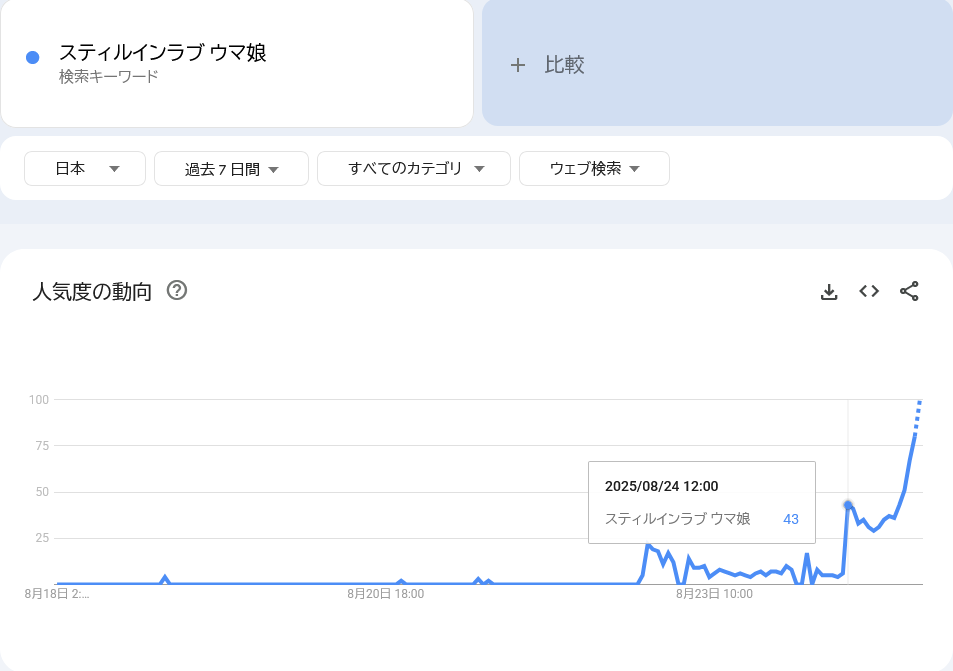Open the embed code icon
Image resolution: width=953 pixels, height=671 pixels.
(869, 292)
